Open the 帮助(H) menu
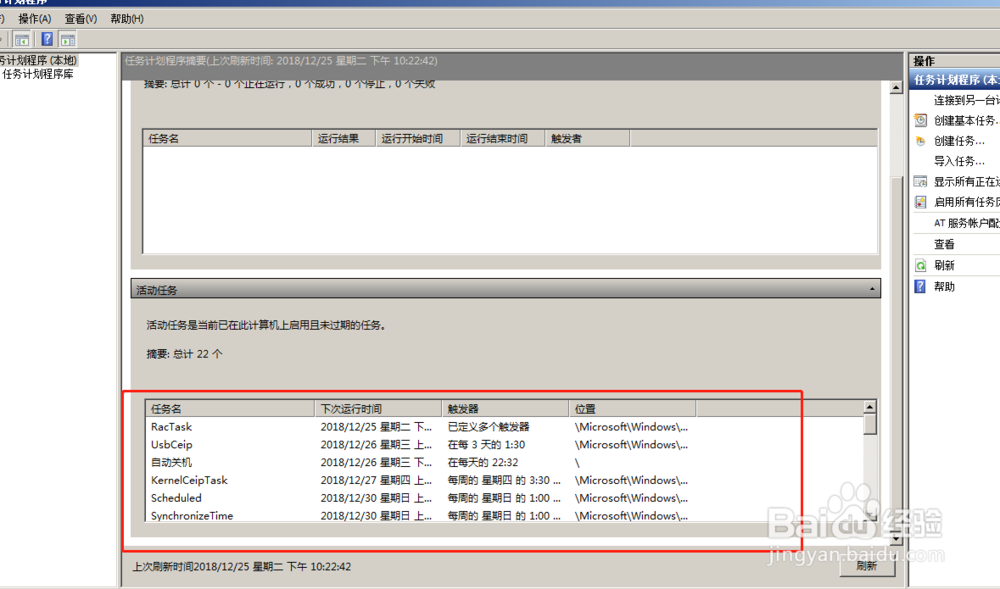Image resolution: width=1000 pixels, height=589 pixels. tap(127, 18)
